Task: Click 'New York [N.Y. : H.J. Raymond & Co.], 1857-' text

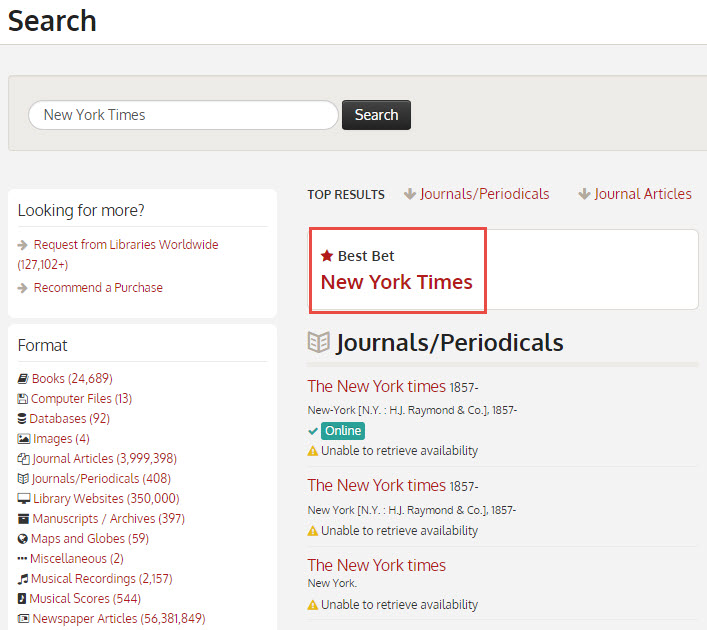Action: [412, 510]
